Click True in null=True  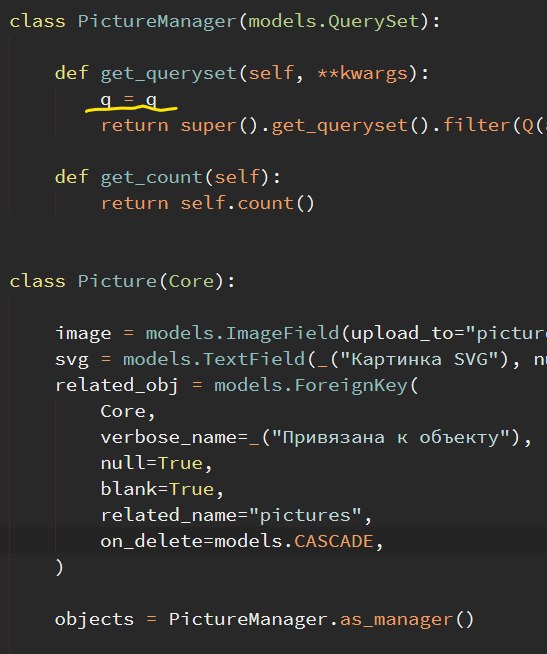pyautogui.click(x=180, y=464)
